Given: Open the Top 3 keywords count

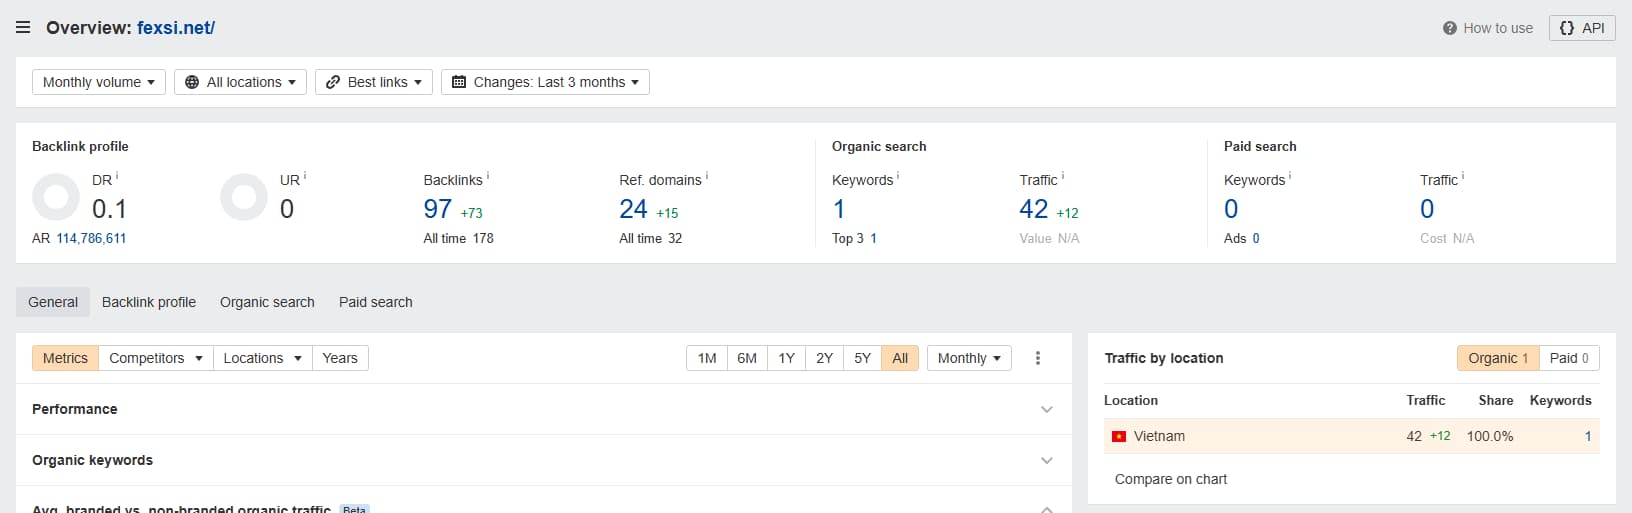Looking at the screenshot, I should pyautogui.click(x=873, y=238).
